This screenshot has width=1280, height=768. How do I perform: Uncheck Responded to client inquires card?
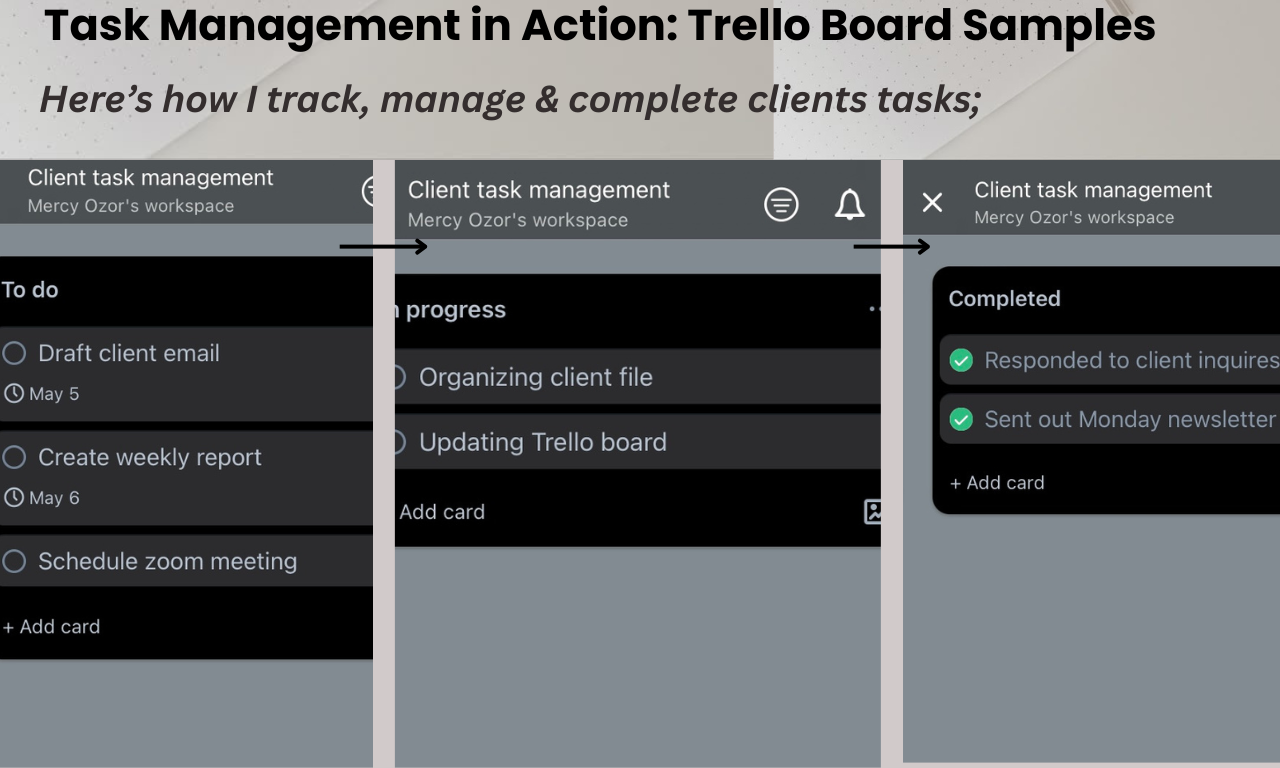click(961, 360)
